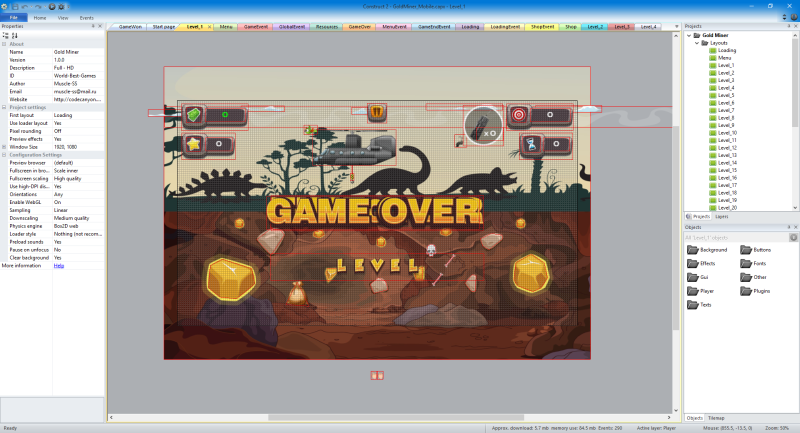Toggle ribbon minimize arrow
Viewport: 800px width, 433px height.
coord(785,17)
